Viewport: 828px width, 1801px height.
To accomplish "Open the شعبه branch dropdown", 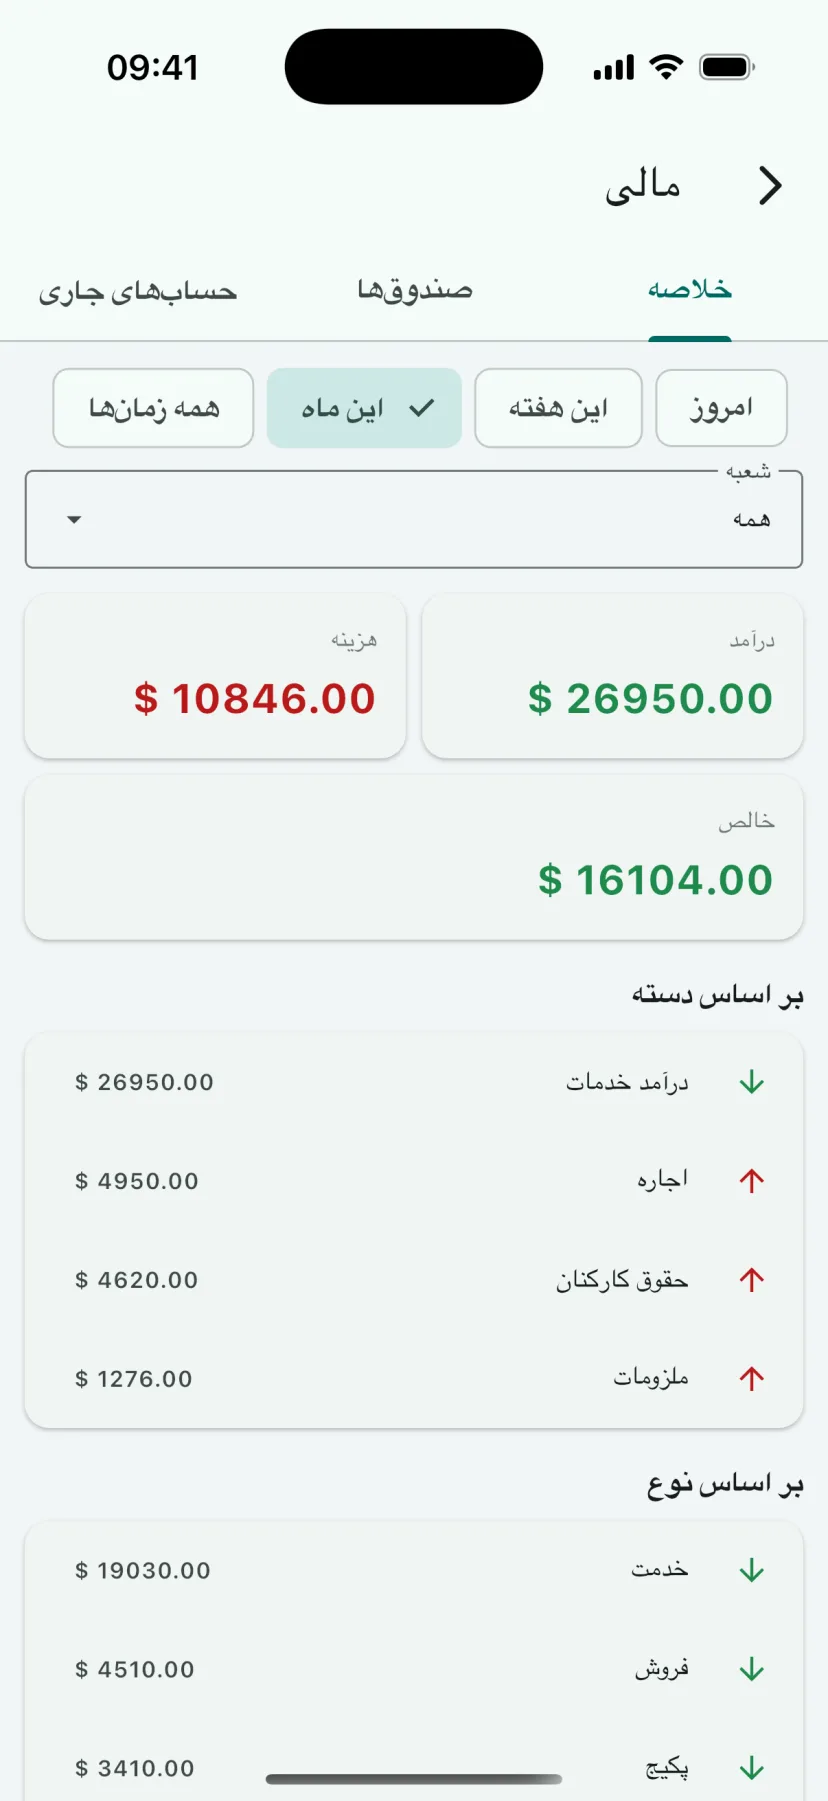I will (414, 519).
